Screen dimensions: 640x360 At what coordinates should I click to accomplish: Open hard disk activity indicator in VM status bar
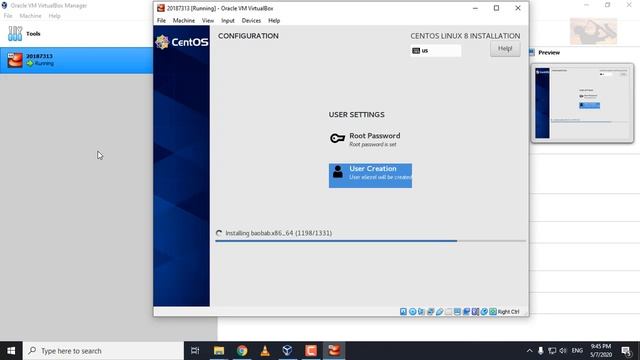point(403,311)
